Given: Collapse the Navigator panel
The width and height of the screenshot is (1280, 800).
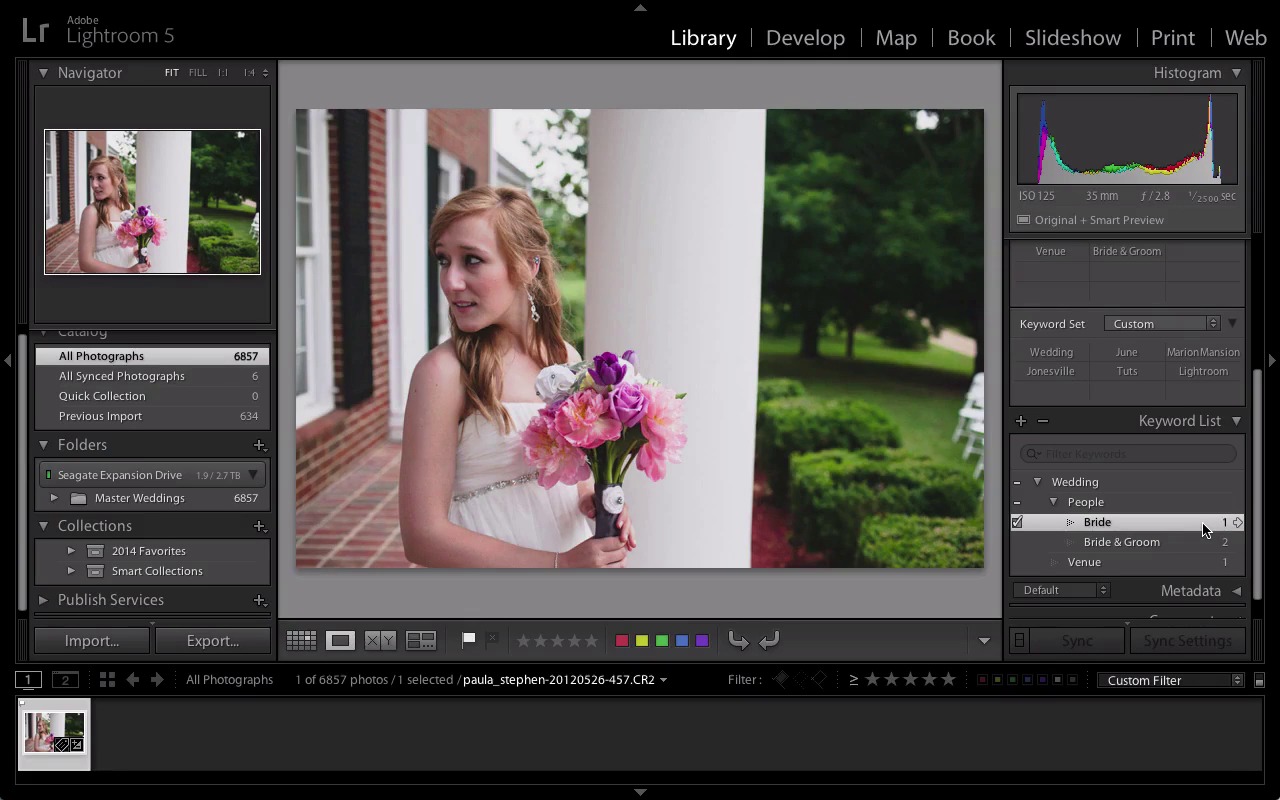Looking at the screenshot, I should point(43,73).
